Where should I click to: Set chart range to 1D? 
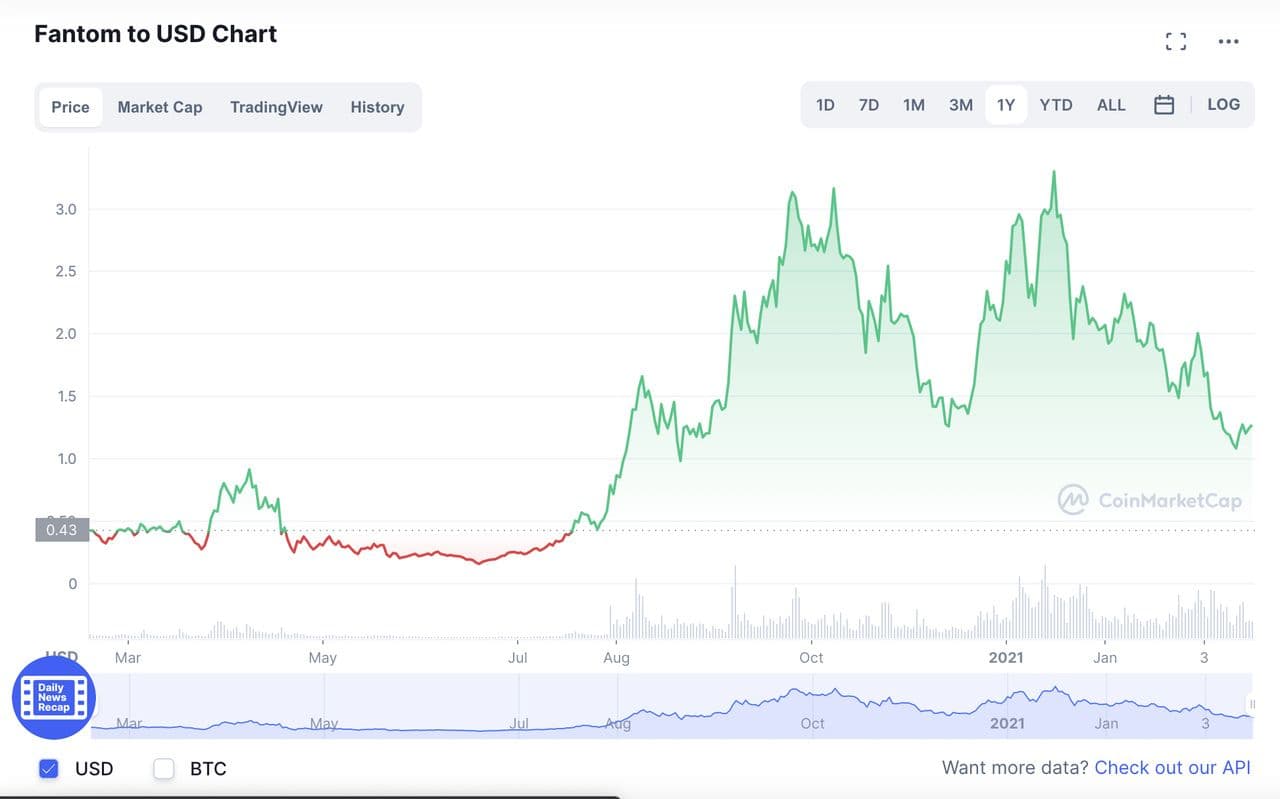coord(825,105)
